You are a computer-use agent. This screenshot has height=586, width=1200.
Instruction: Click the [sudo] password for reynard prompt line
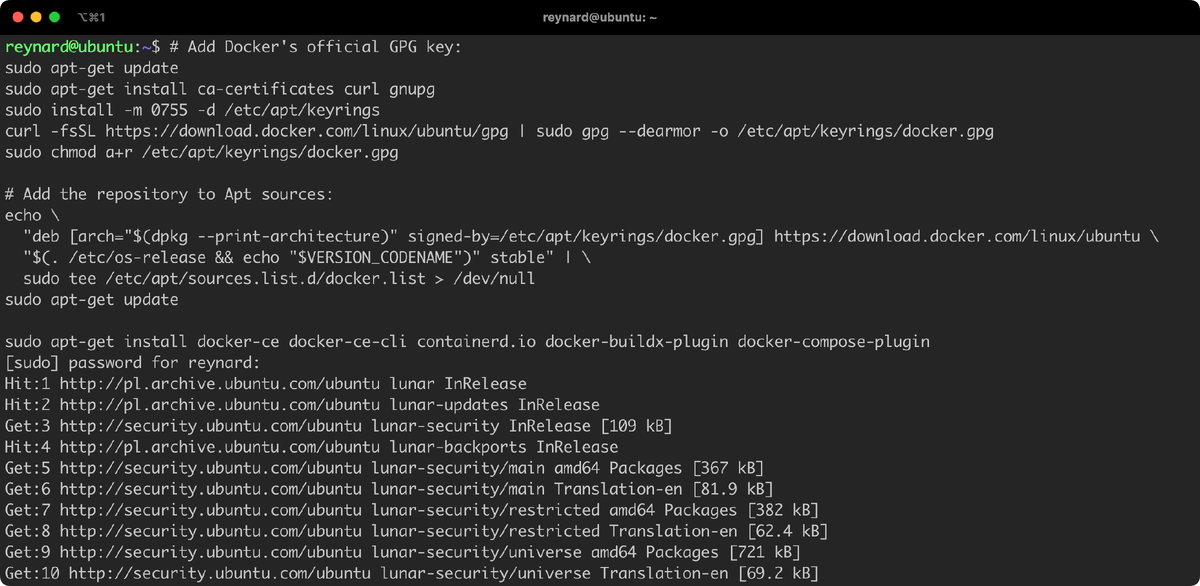click(x=132, y=363)
